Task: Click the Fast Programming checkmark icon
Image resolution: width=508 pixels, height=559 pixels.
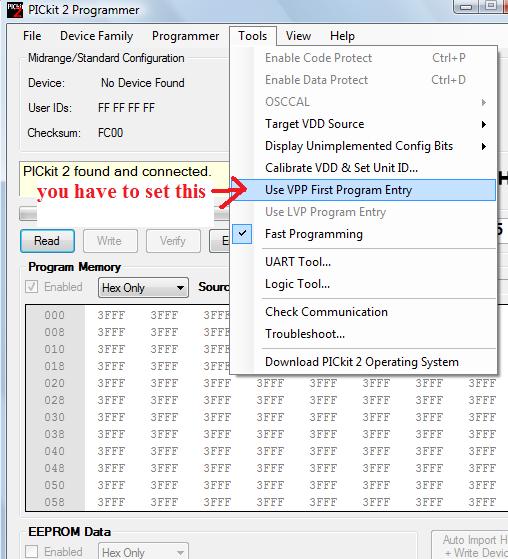Action: pyautogui.click(x=242, y=234)
